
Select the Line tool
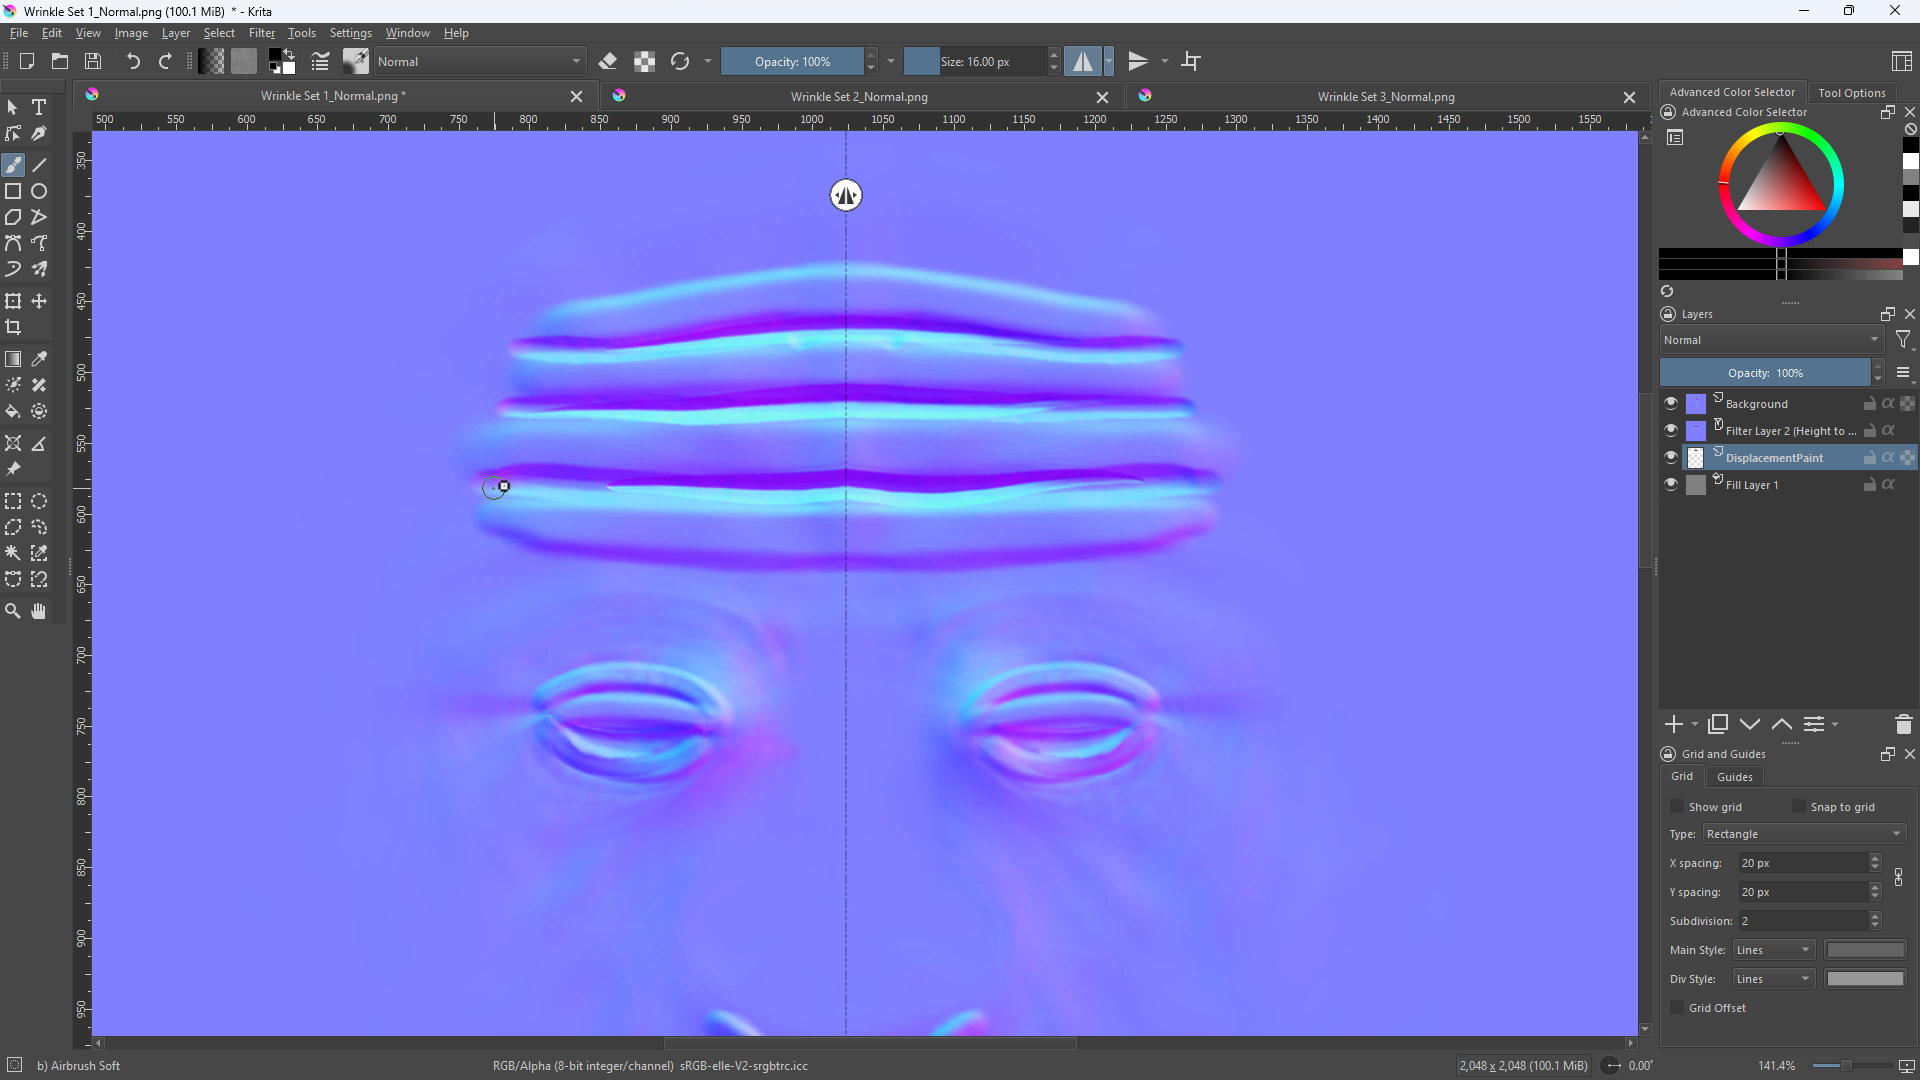(x=39, y=165)
